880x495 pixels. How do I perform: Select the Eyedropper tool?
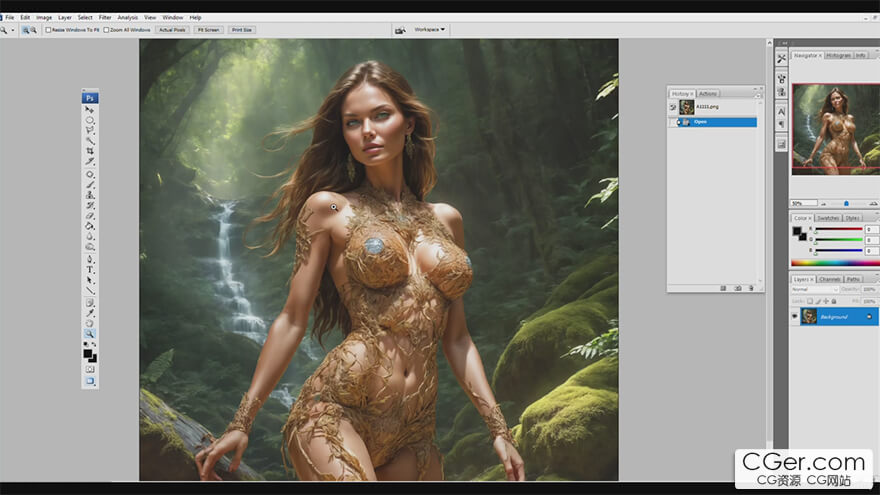90,313
